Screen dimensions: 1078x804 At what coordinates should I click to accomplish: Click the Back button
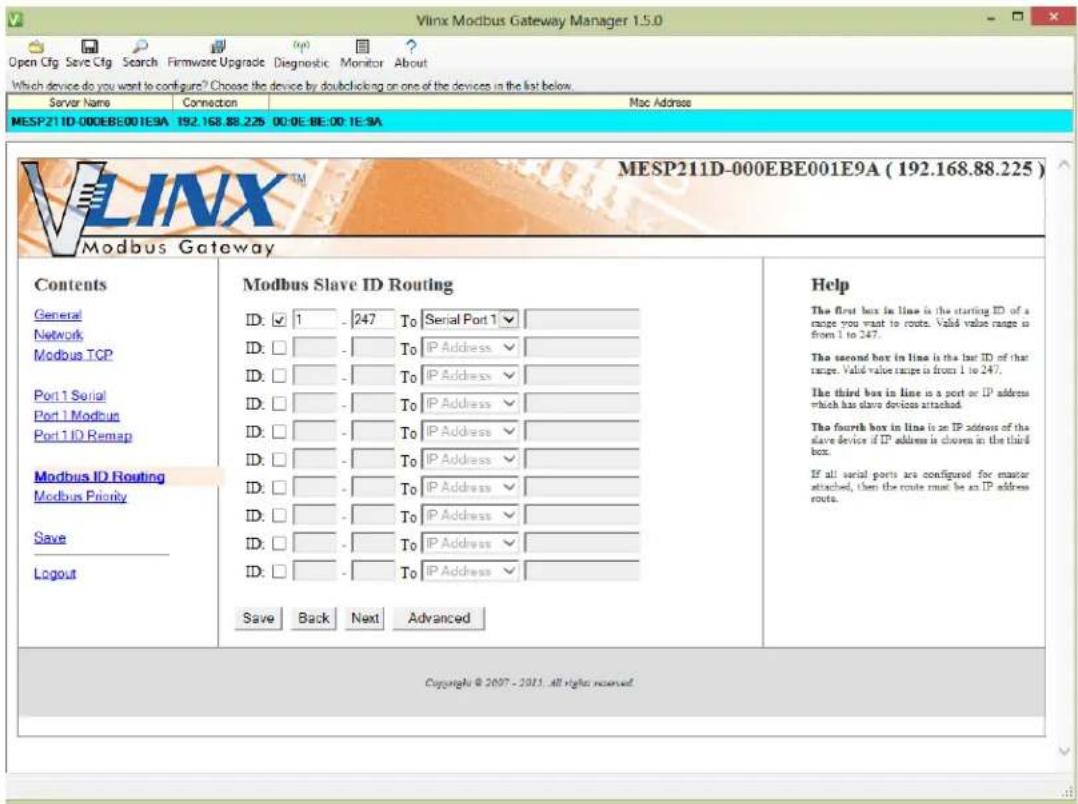point(314,618)
